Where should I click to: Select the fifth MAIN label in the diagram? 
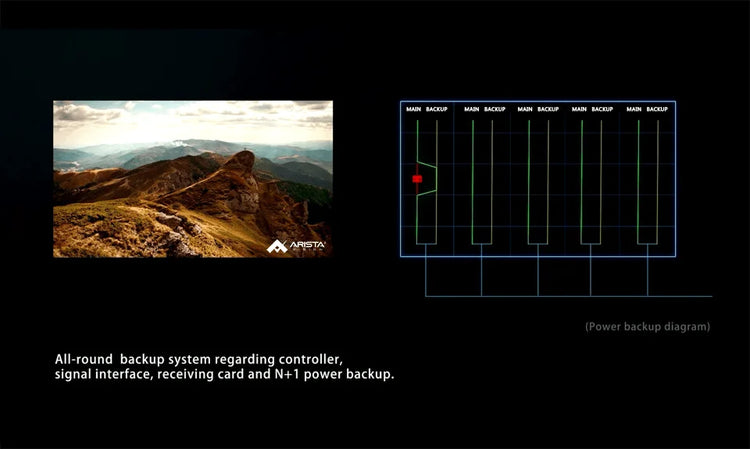click(633, 109)
